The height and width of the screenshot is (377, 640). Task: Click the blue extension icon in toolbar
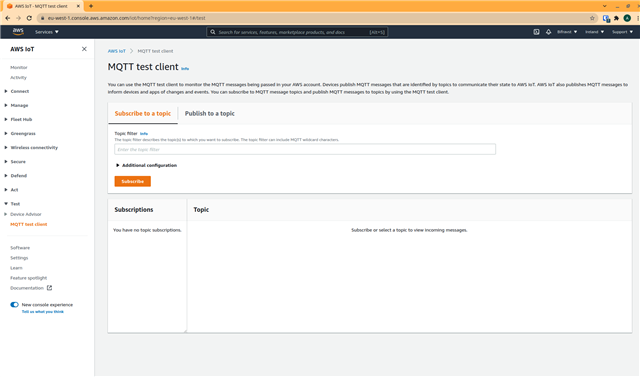[x=606, y=18]
